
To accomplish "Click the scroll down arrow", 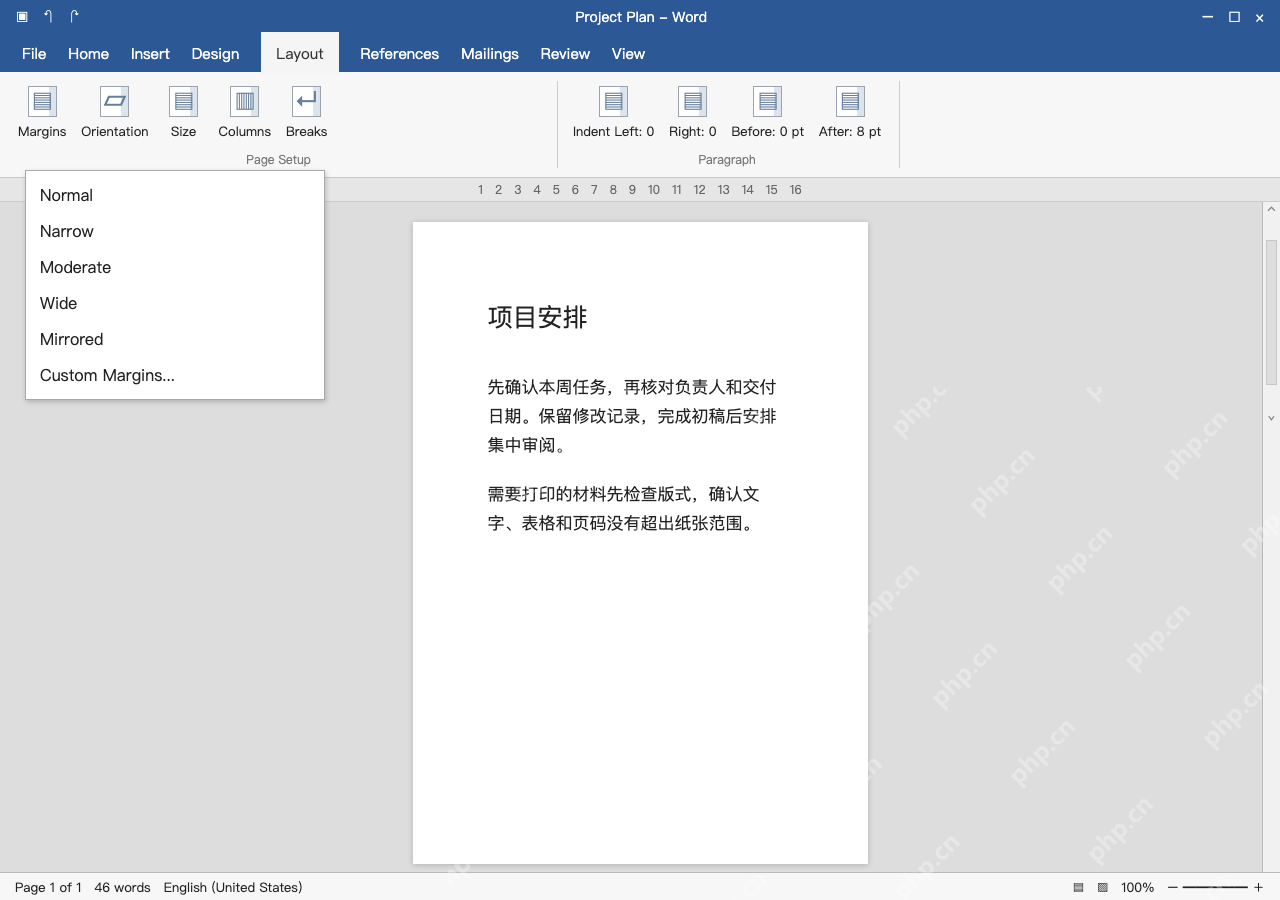I will (1272, 418).
